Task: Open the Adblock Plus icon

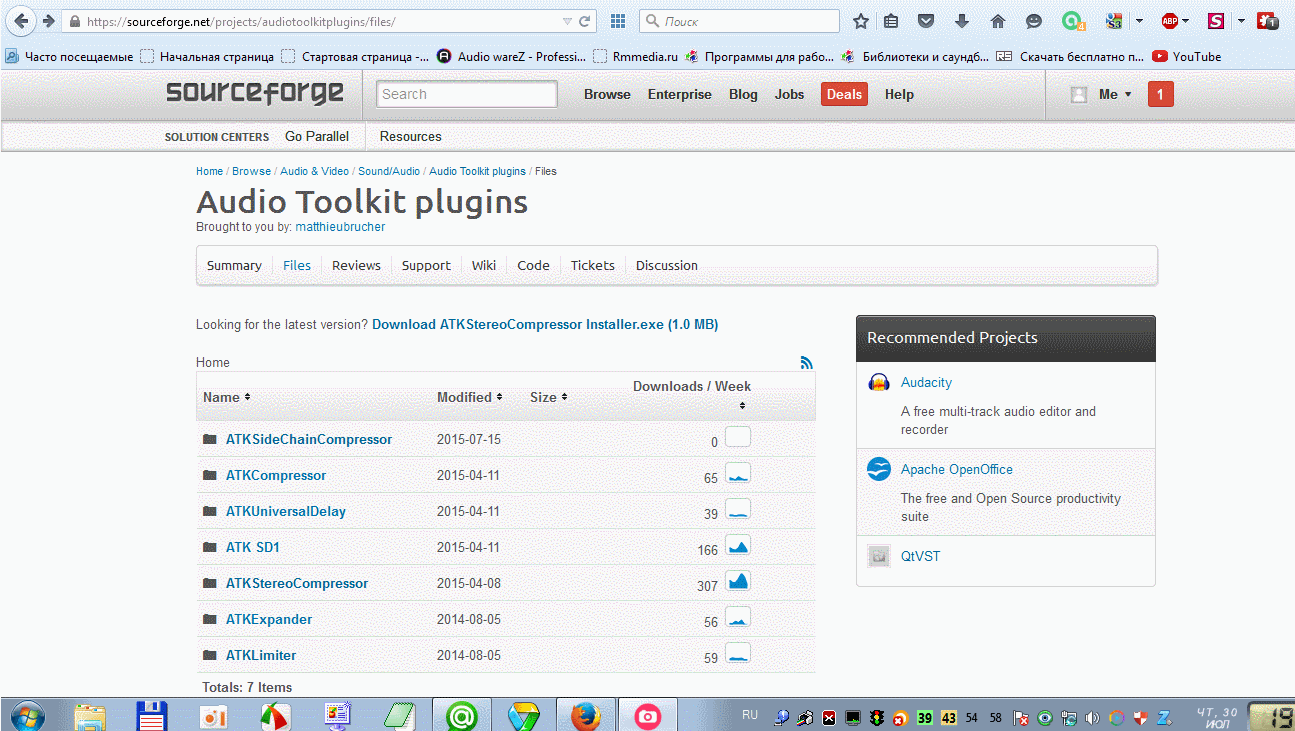Action: (x=1169, y=21)
